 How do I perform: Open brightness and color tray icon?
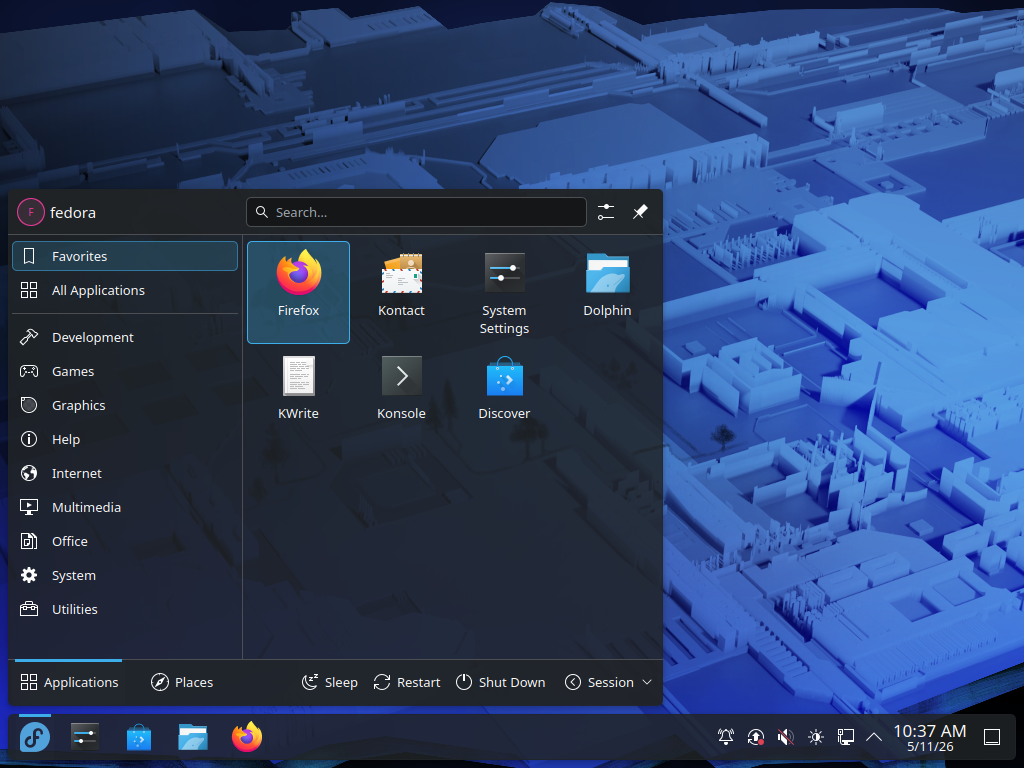(816, 737)
